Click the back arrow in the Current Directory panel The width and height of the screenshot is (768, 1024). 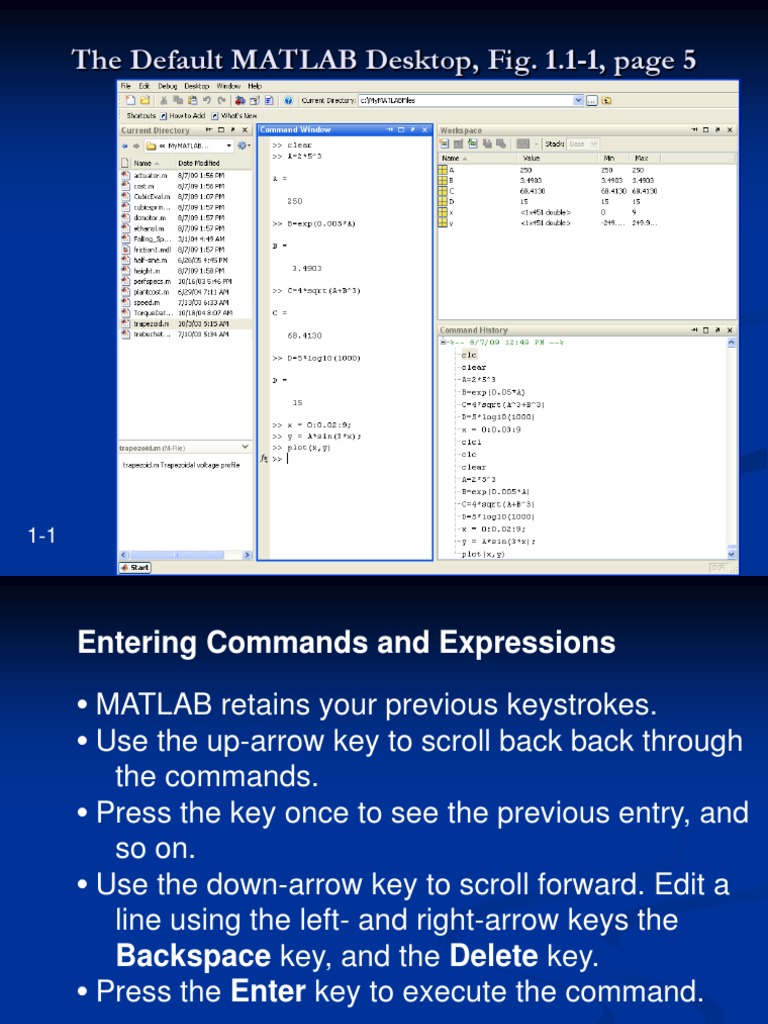(125, 146)
